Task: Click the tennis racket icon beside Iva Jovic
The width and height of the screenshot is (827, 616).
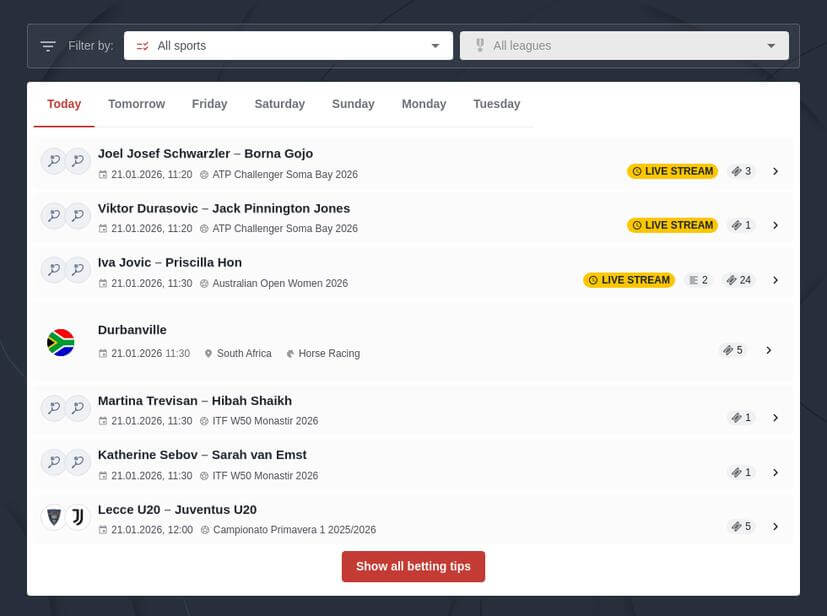Action: coord(53,269)
